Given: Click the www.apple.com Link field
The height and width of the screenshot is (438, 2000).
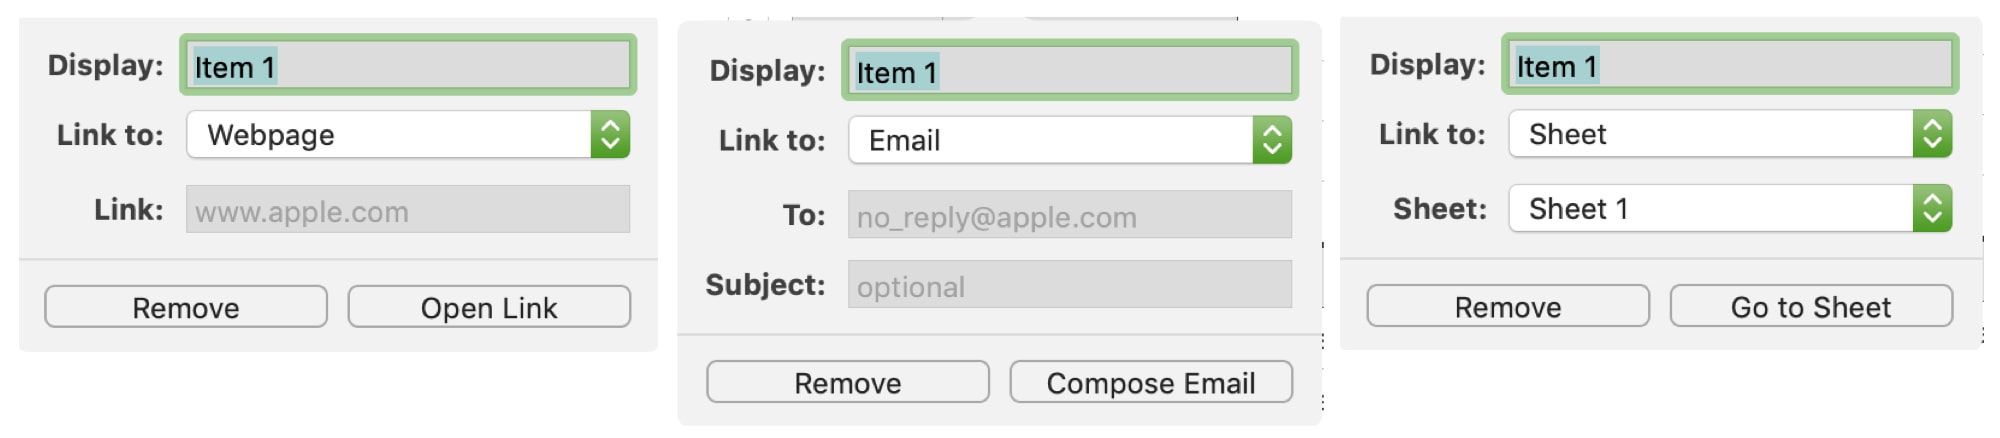Looking at the screenshot, I should (x=408, y=209).
